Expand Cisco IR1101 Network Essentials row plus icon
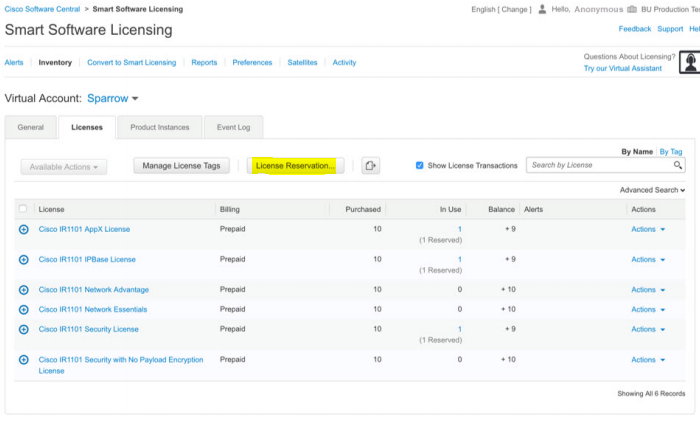The height and width of the screenshot is (424, 700). point(24,310)
